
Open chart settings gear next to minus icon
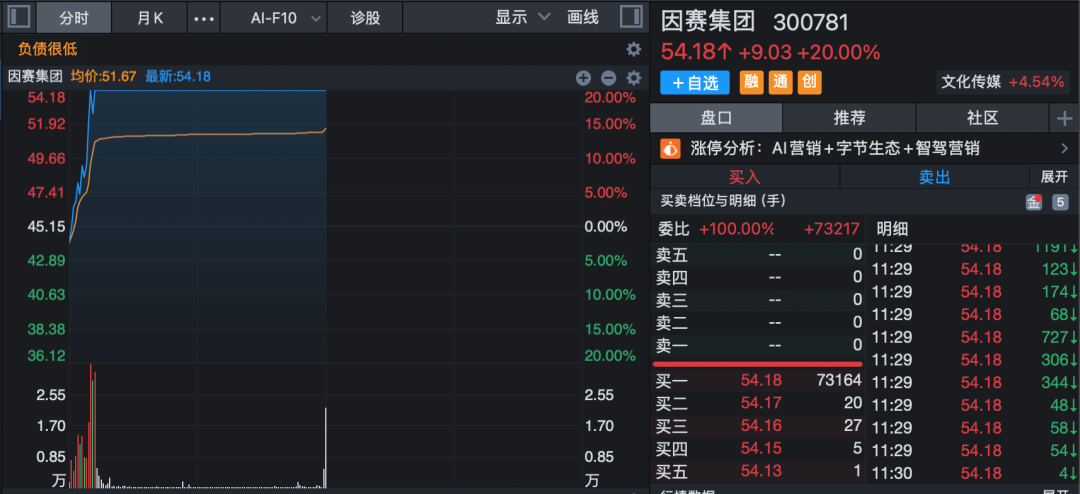(x=633, y=78)
